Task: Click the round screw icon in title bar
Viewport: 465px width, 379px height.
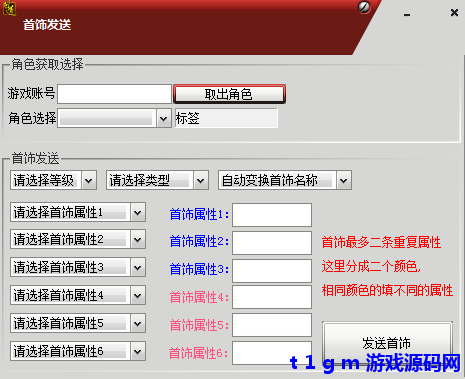Action: coord(364,7)
